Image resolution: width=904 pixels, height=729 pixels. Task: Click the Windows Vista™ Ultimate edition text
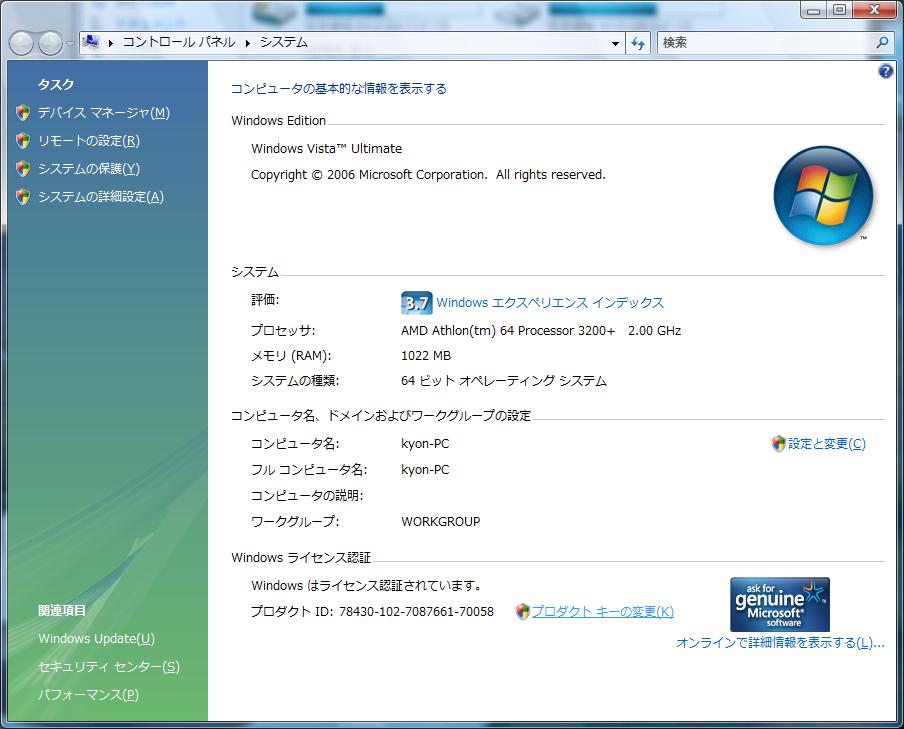326,149
